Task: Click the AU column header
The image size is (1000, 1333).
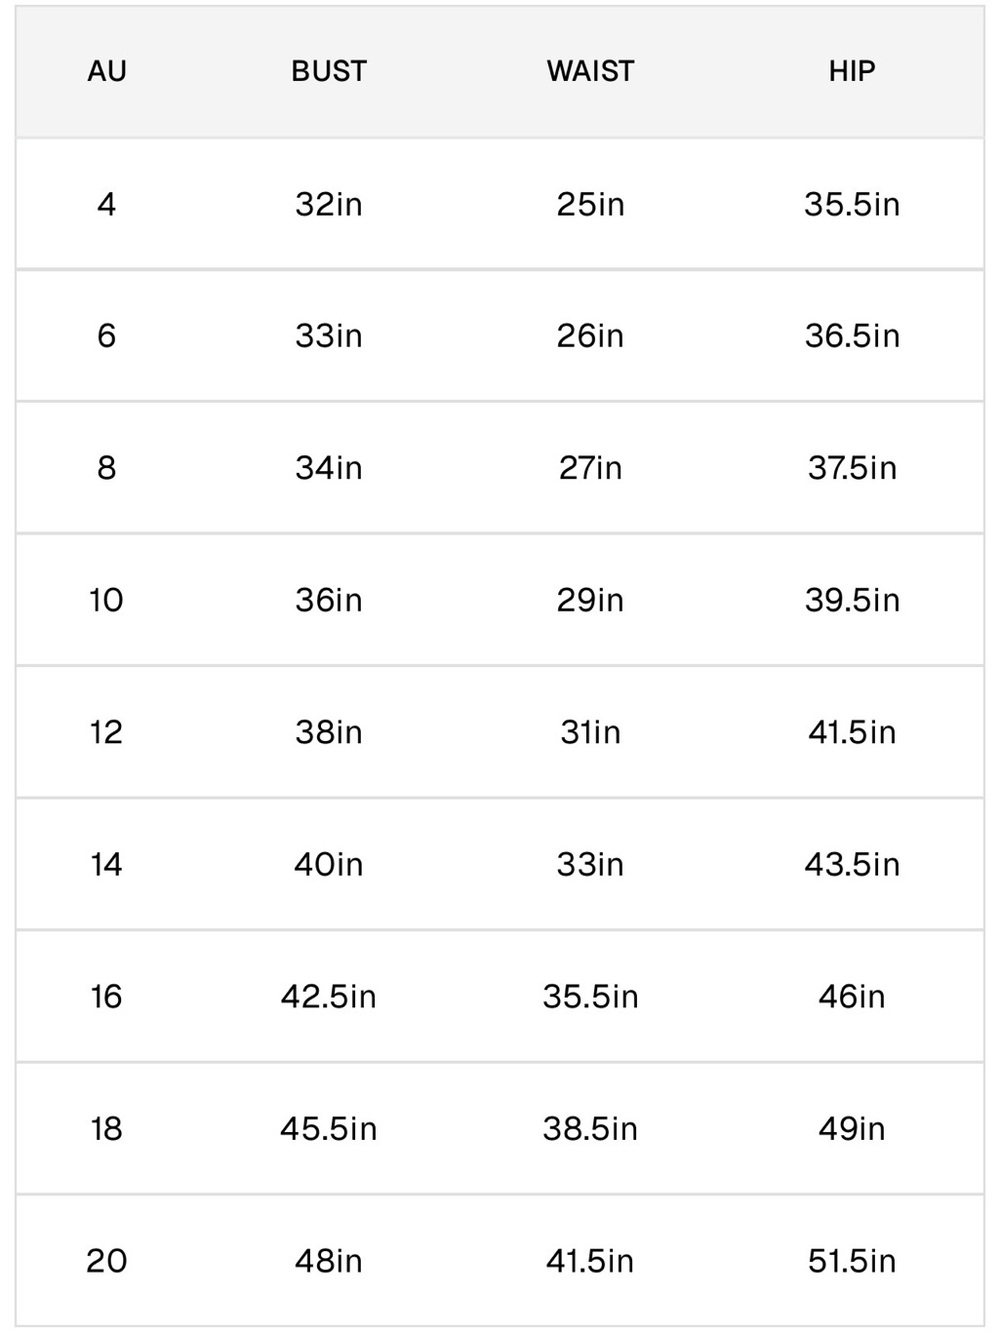Action: pyautogui.click(x=107, y=71)
